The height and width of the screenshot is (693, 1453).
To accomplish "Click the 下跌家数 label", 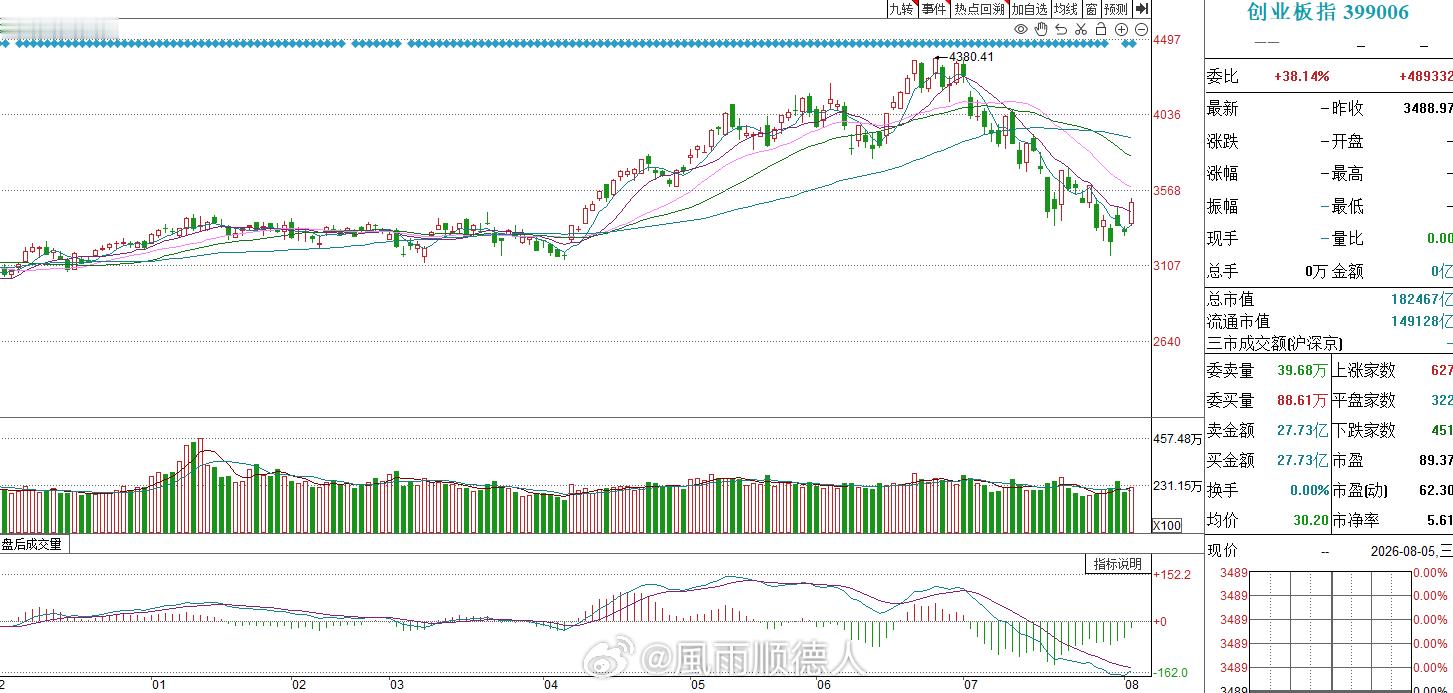I will click(x=1363, y=430).
